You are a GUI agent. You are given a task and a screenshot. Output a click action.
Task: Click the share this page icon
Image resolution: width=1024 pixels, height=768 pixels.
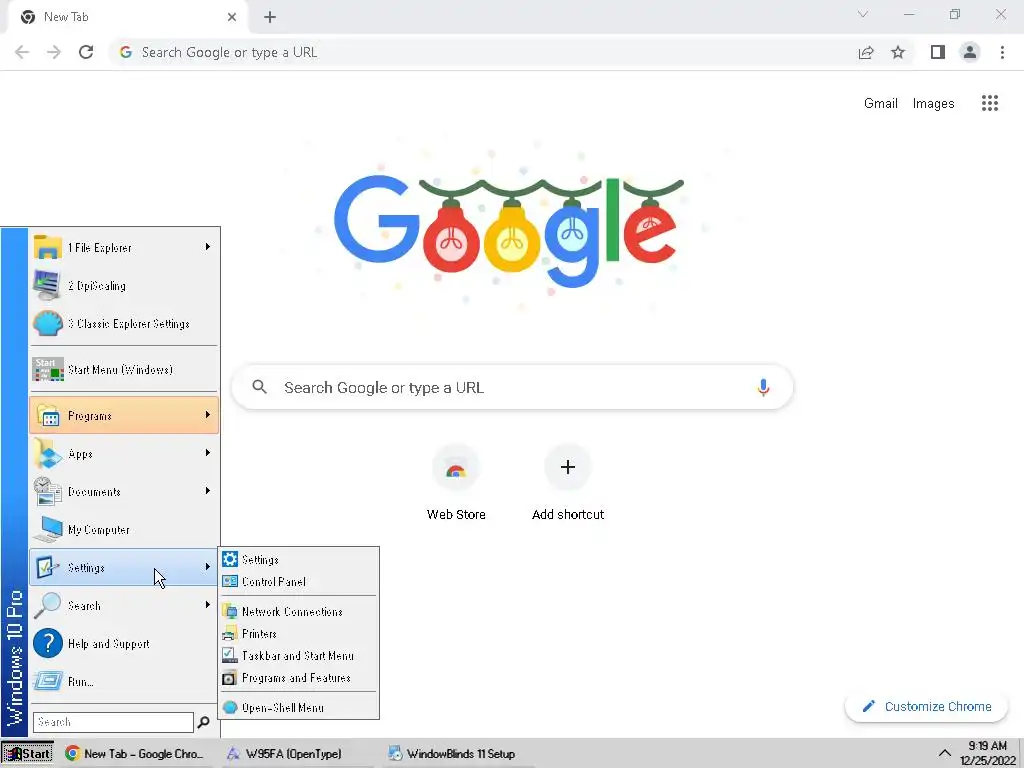[866, 52]
